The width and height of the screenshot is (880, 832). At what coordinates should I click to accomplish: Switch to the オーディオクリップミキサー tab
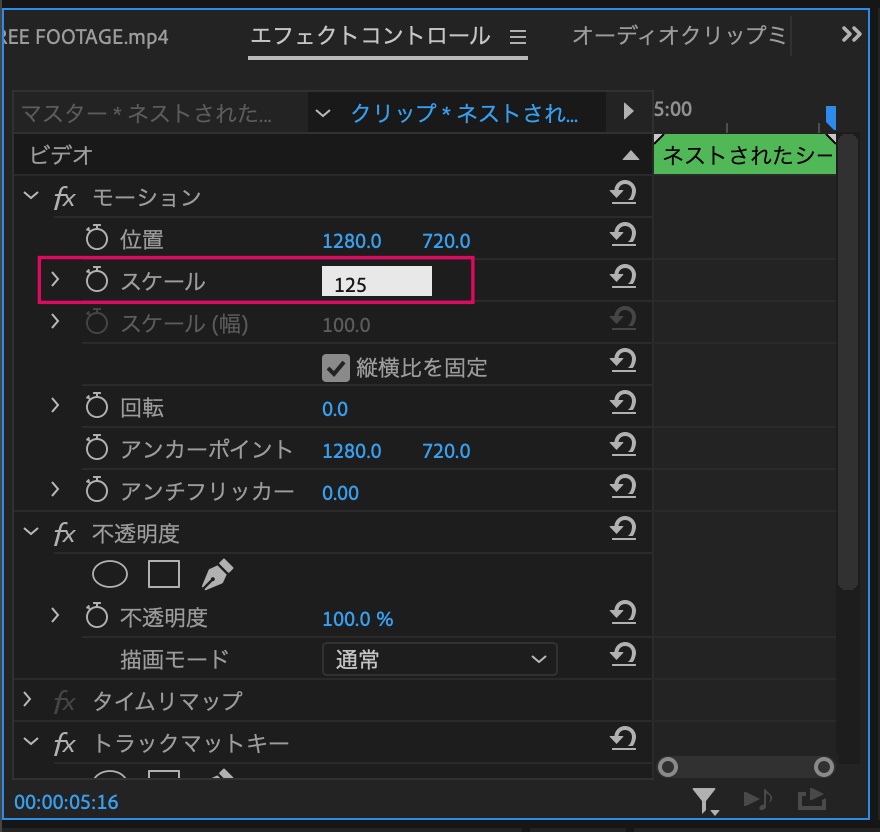pyautogui.click(x=679, y=36)
